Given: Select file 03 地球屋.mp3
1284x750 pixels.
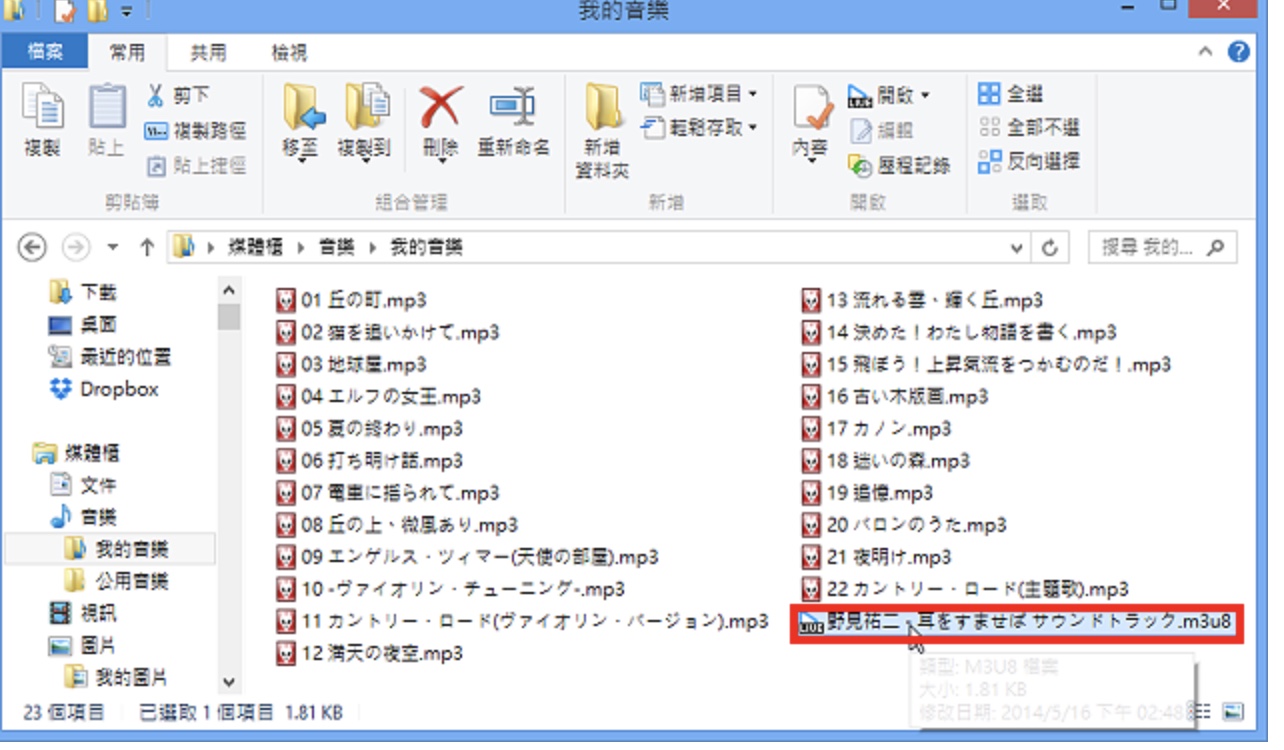Looking at the screenshot, I should pyautogui.click(x=351, y=364).
